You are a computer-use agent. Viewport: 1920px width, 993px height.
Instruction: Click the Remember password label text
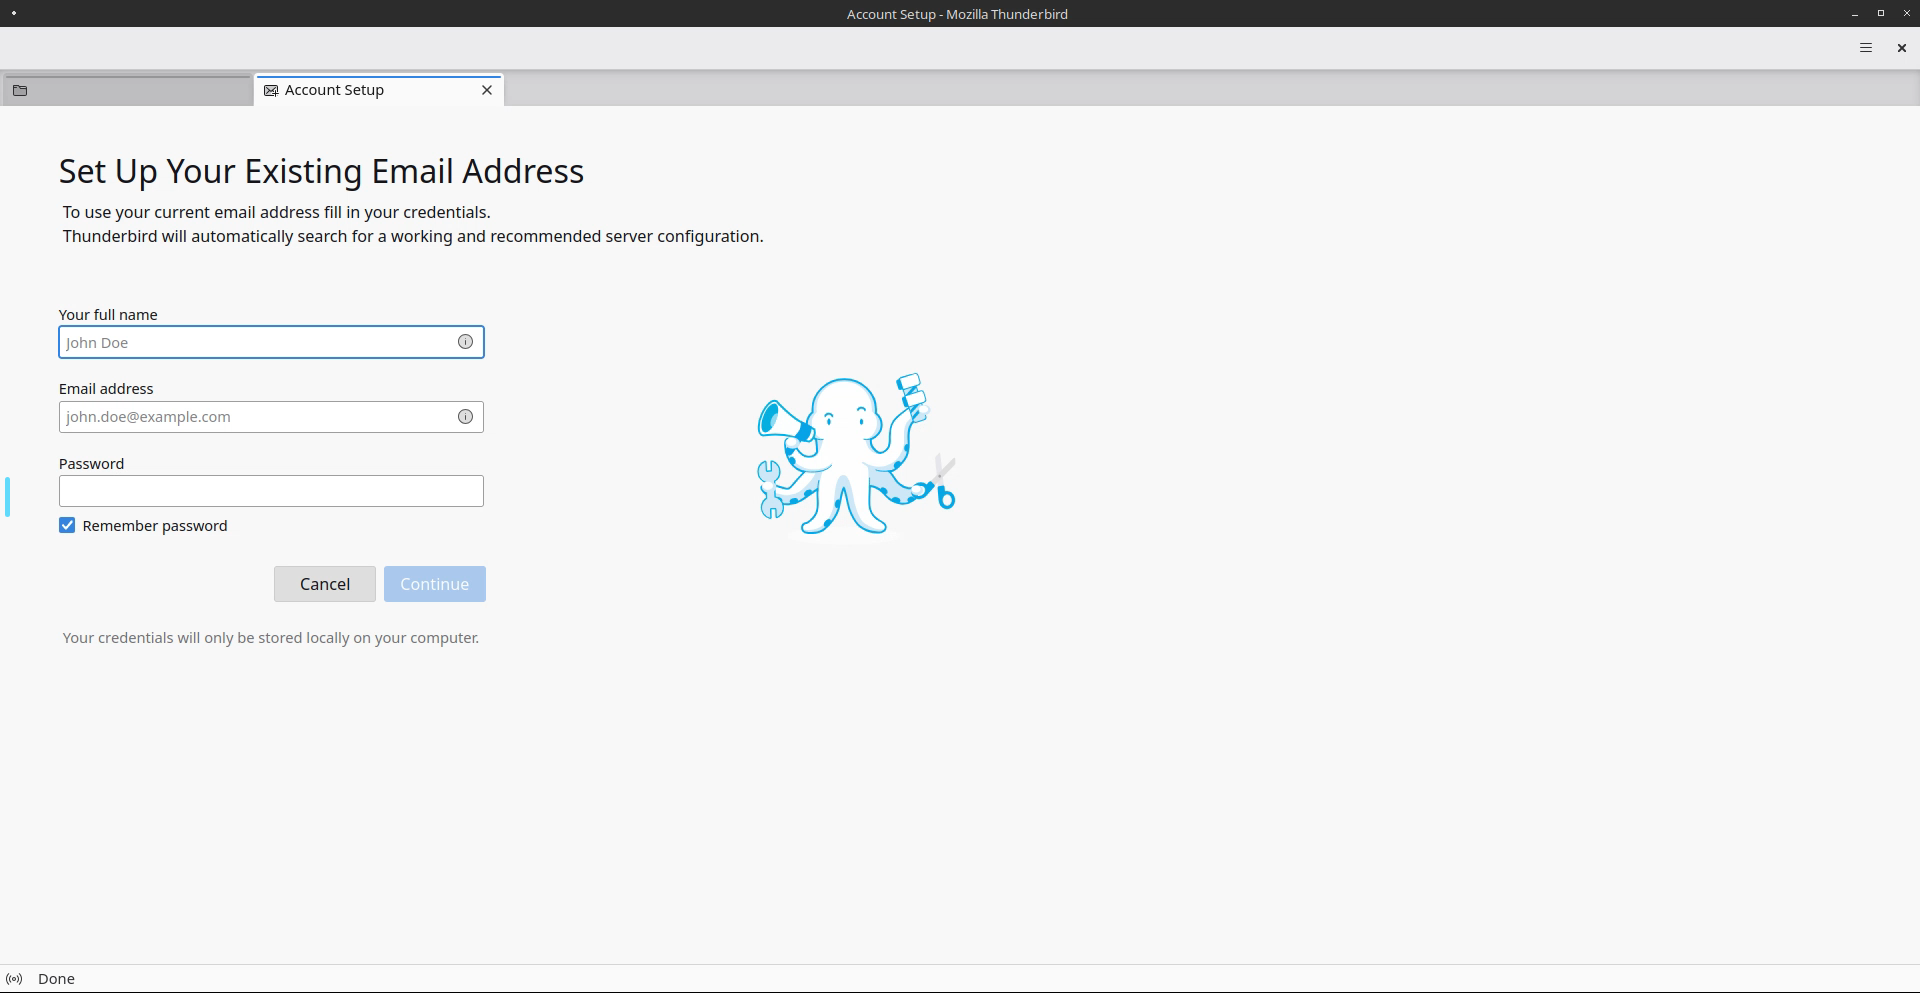click(155, 526)
